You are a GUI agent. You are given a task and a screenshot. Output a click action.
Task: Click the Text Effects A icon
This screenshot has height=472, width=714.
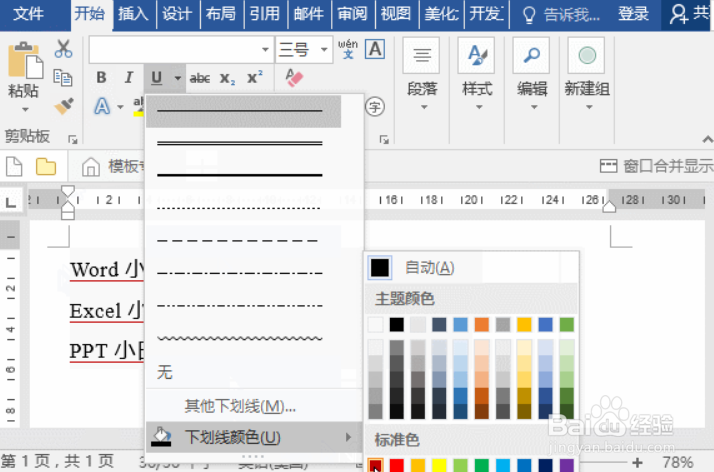pos(102,107)
